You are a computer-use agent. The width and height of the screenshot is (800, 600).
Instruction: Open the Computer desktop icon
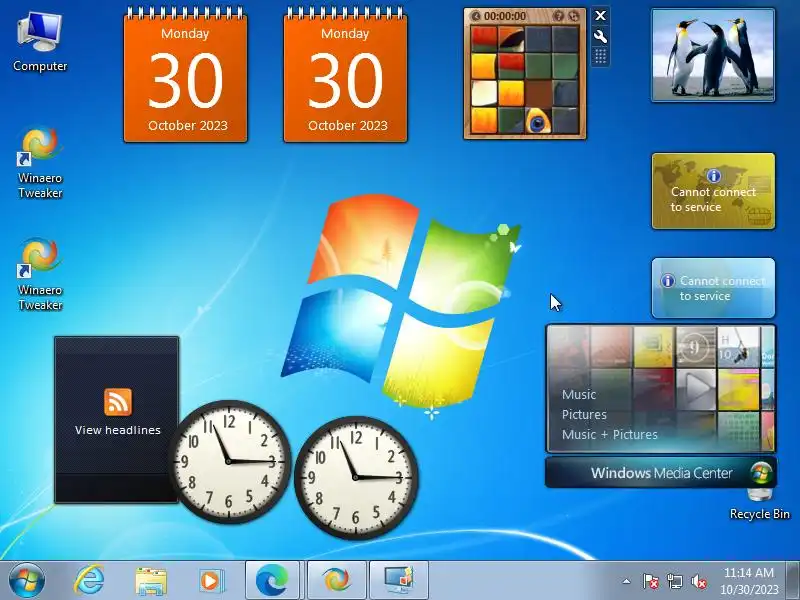click(x=40, y=42)
